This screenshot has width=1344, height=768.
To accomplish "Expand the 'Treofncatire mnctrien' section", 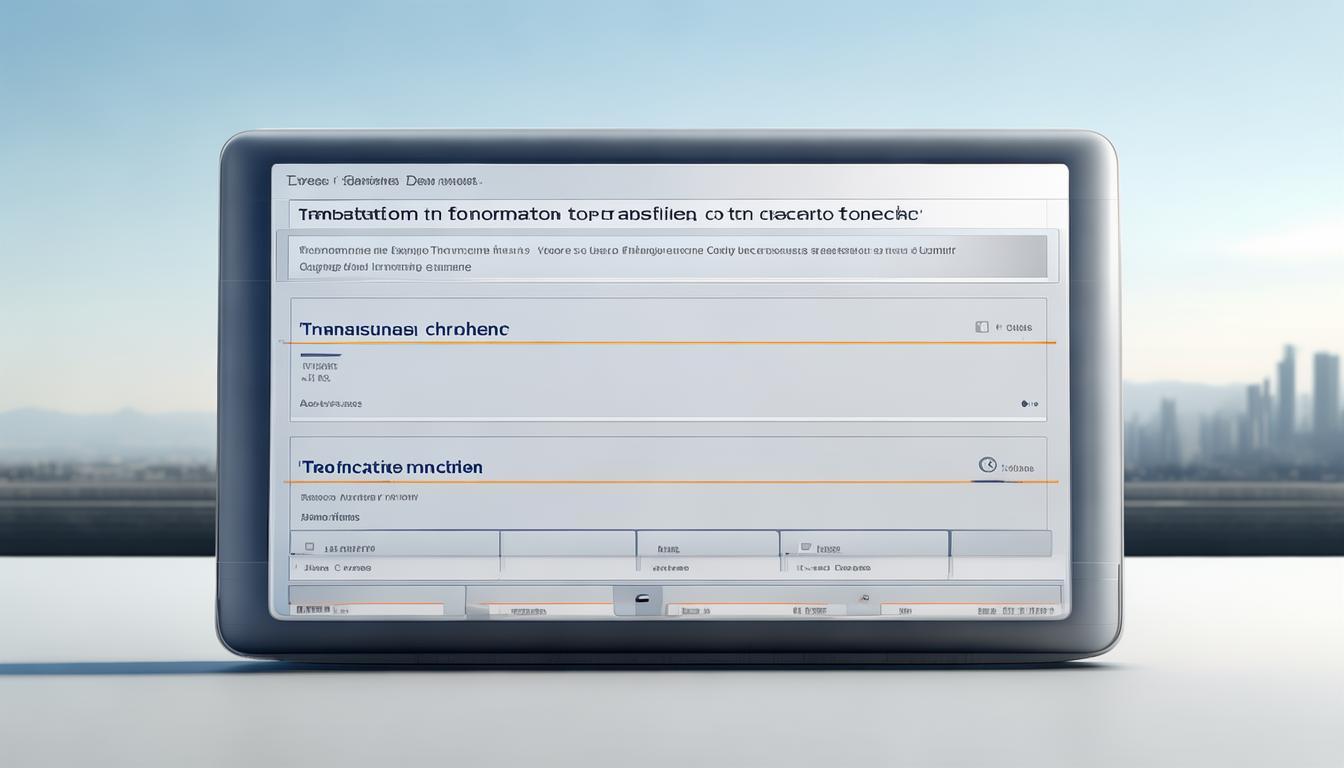I will 392,467.
